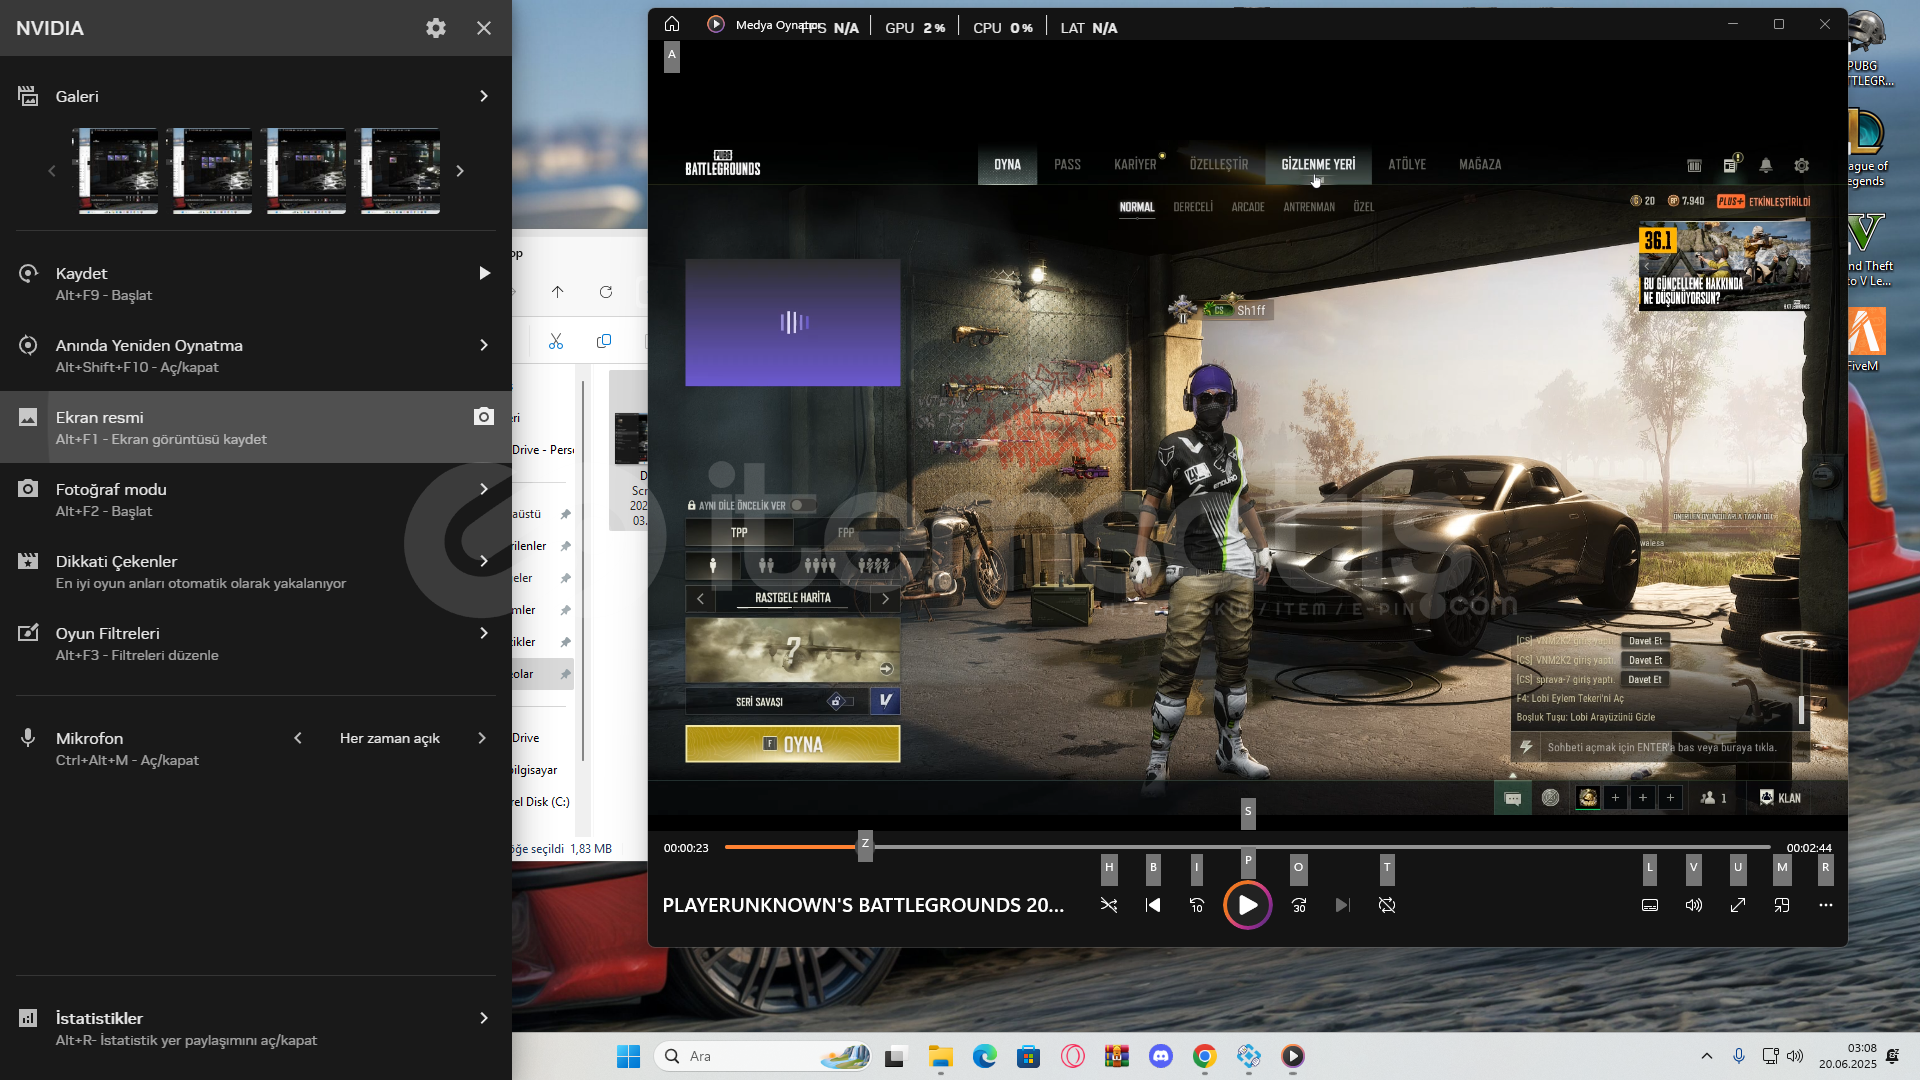The height and width of the screenshot is (1080, 1920).
Task: Expand Oyun Filtreleri options
Action: point(484,633)
